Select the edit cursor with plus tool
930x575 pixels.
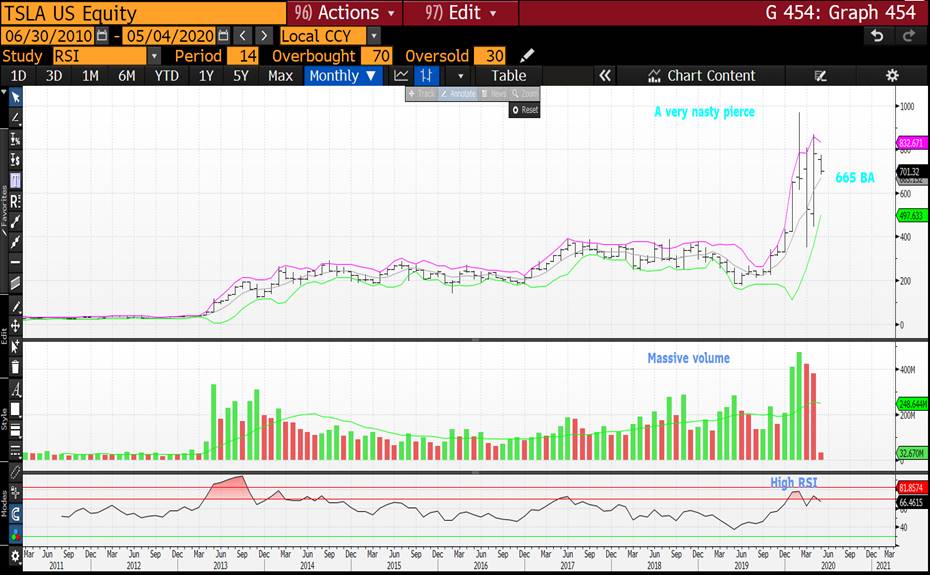click(x=15, y=346)
